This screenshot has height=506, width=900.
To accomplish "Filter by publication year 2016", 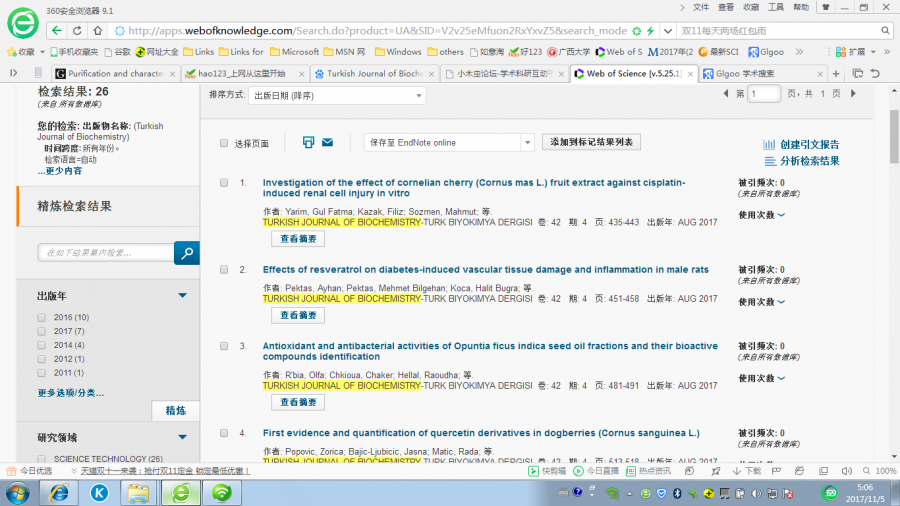I will click(41, 317).
